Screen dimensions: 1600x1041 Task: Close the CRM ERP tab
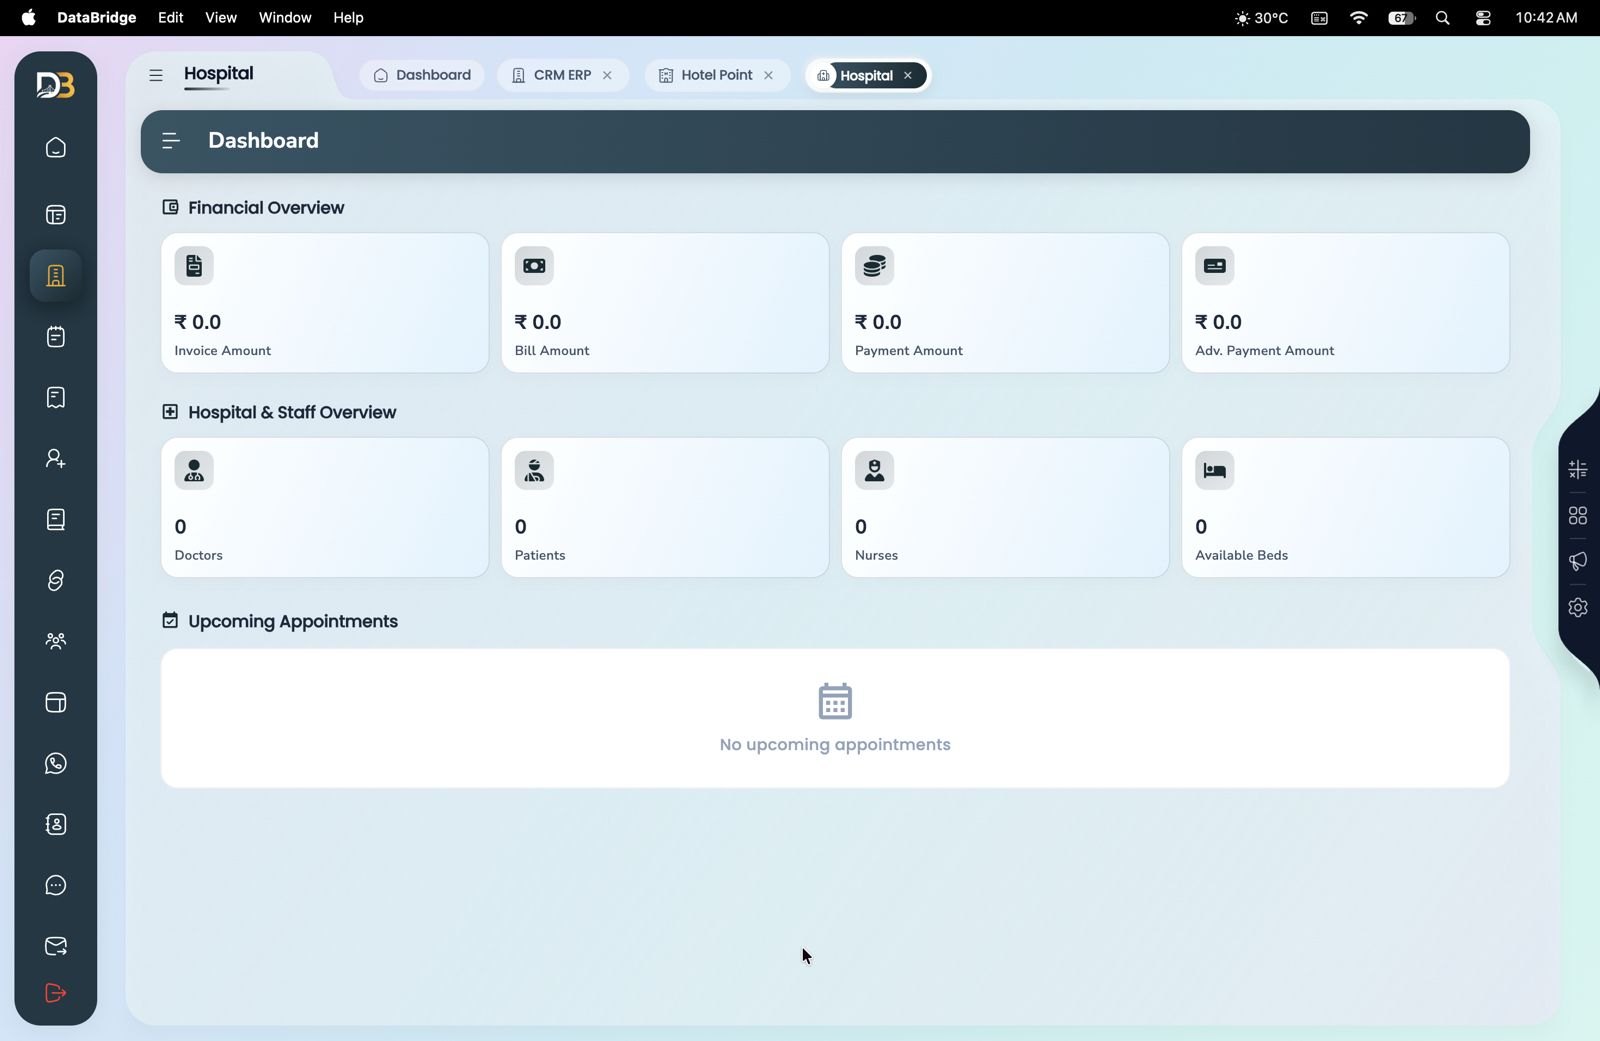tap(607, 76)
